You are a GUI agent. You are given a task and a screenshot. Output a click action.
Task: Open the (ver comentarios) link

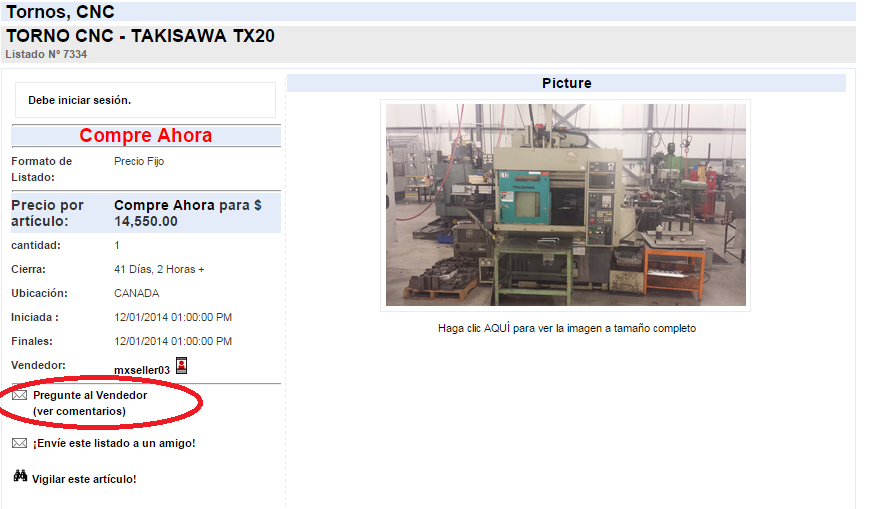[x=79, y=411]
